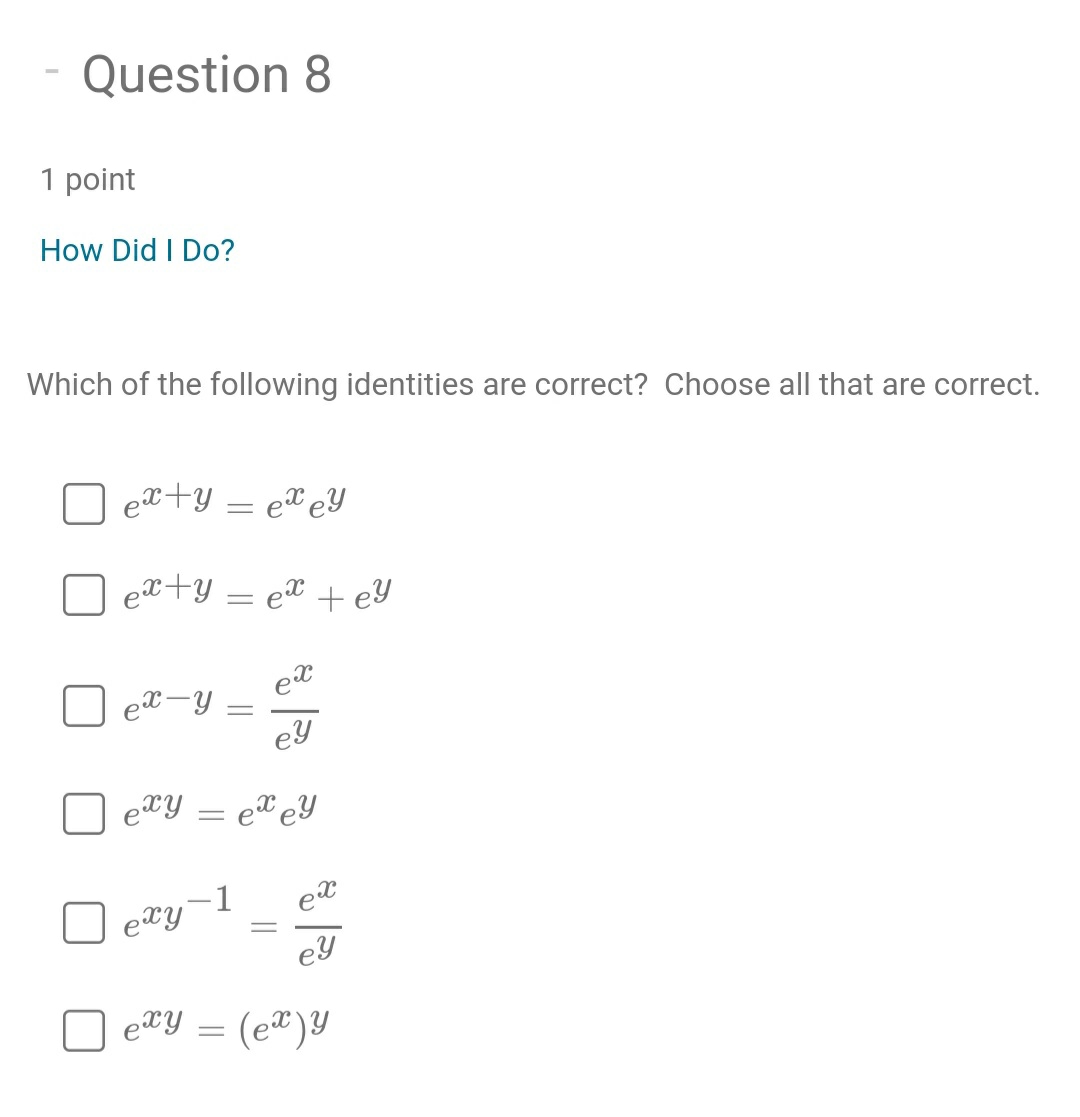1080x1117 pixels.
Task: Click the question prompt text
Action: click(x=533, y=384)
